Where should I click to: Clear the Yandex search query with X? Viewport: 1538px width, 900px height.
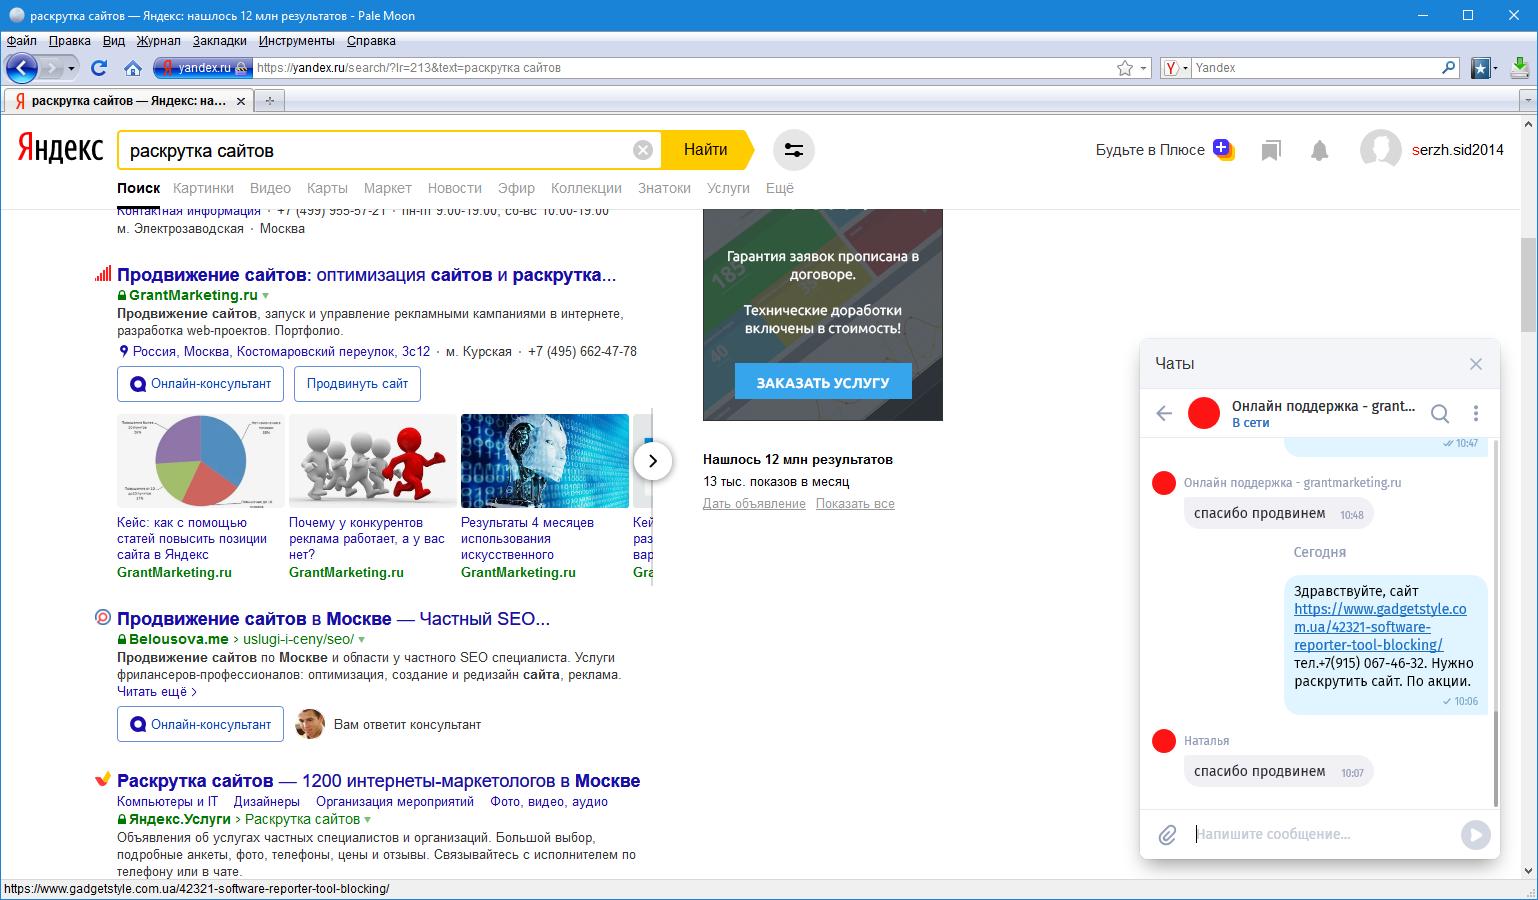point(643,150)
